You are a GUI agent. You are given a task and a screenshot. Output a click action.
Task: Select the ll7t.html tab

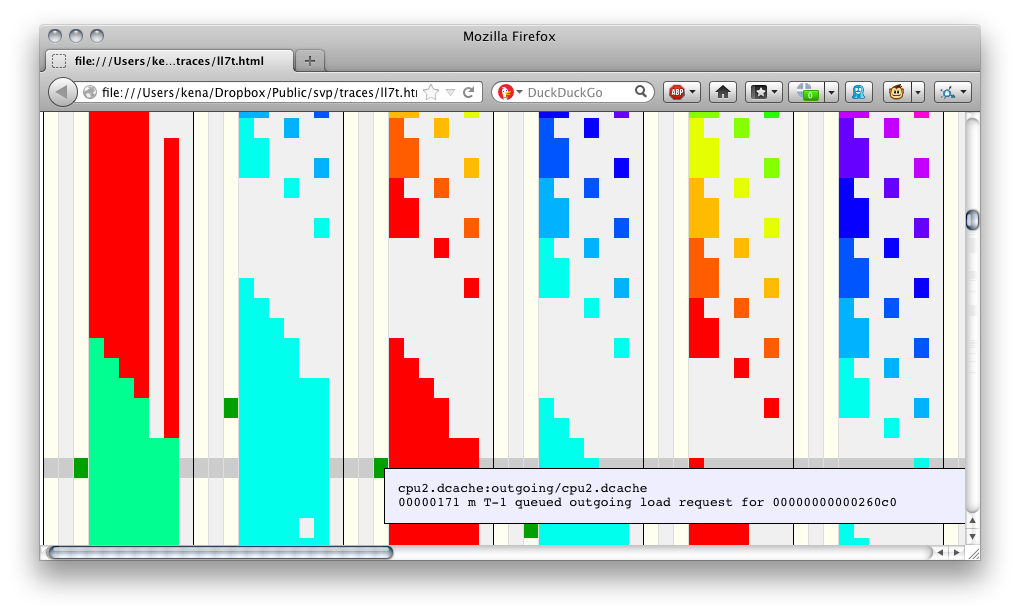click(x=169, y=61)
